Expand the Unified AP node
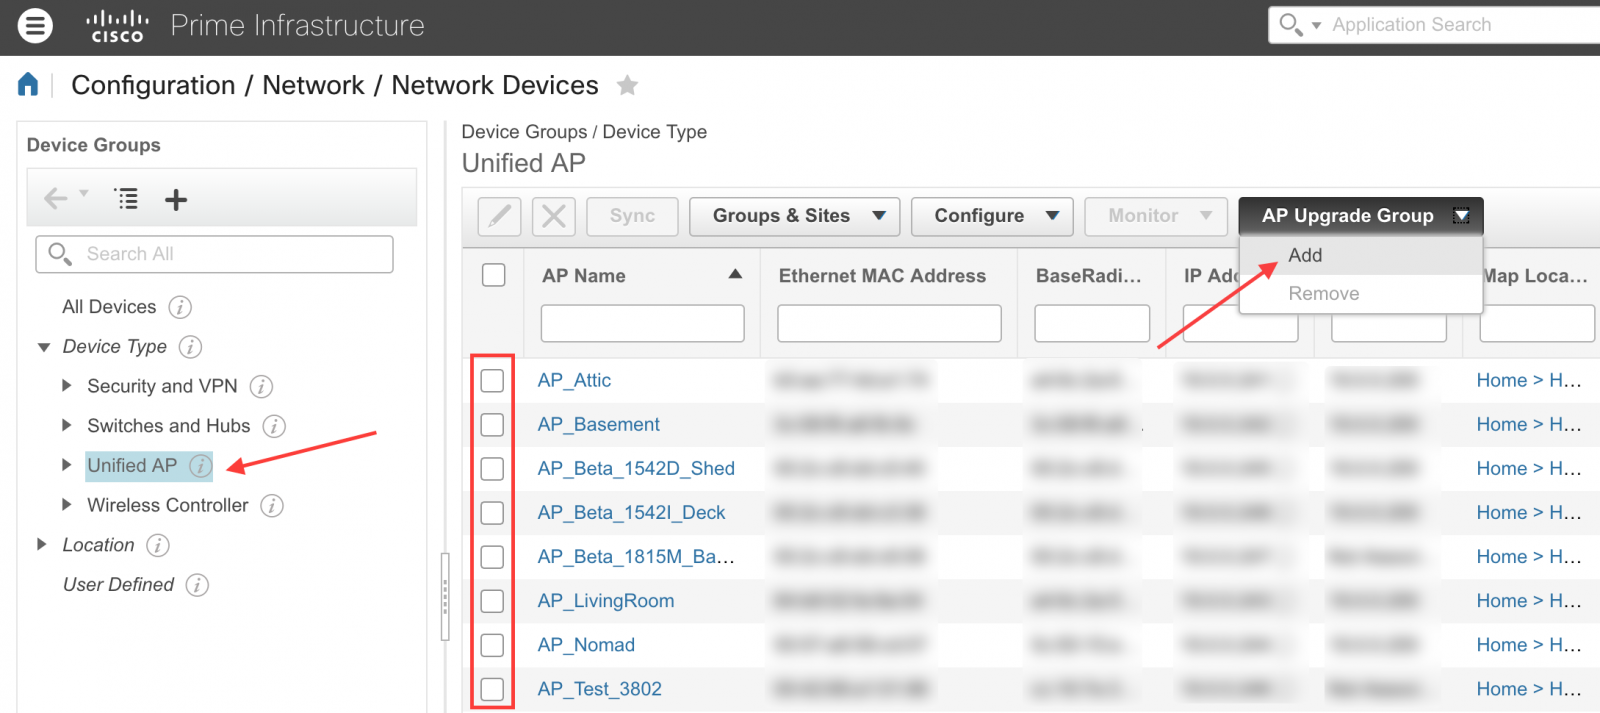1600x713 pixels. [67, 465]
